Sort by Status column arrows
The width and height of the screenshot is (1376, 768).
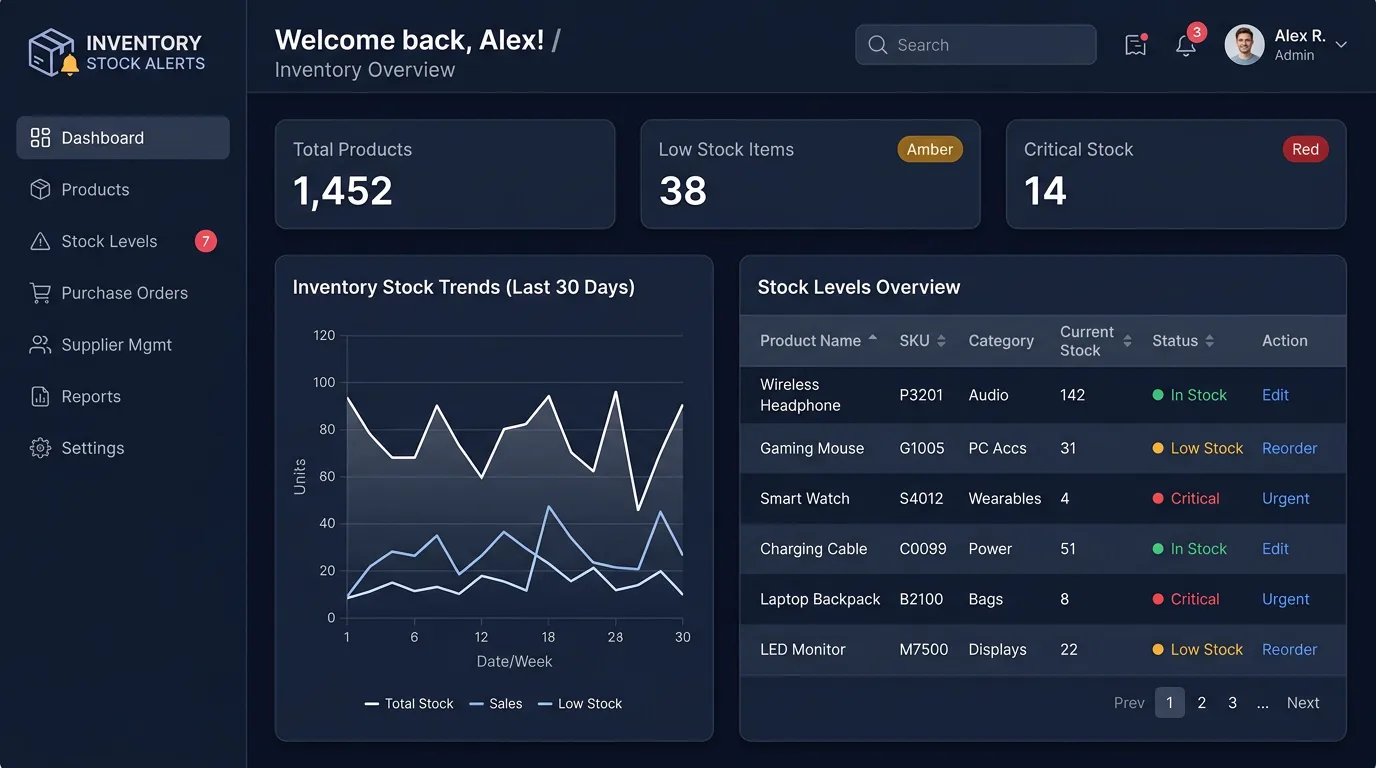pos(1209,341)
